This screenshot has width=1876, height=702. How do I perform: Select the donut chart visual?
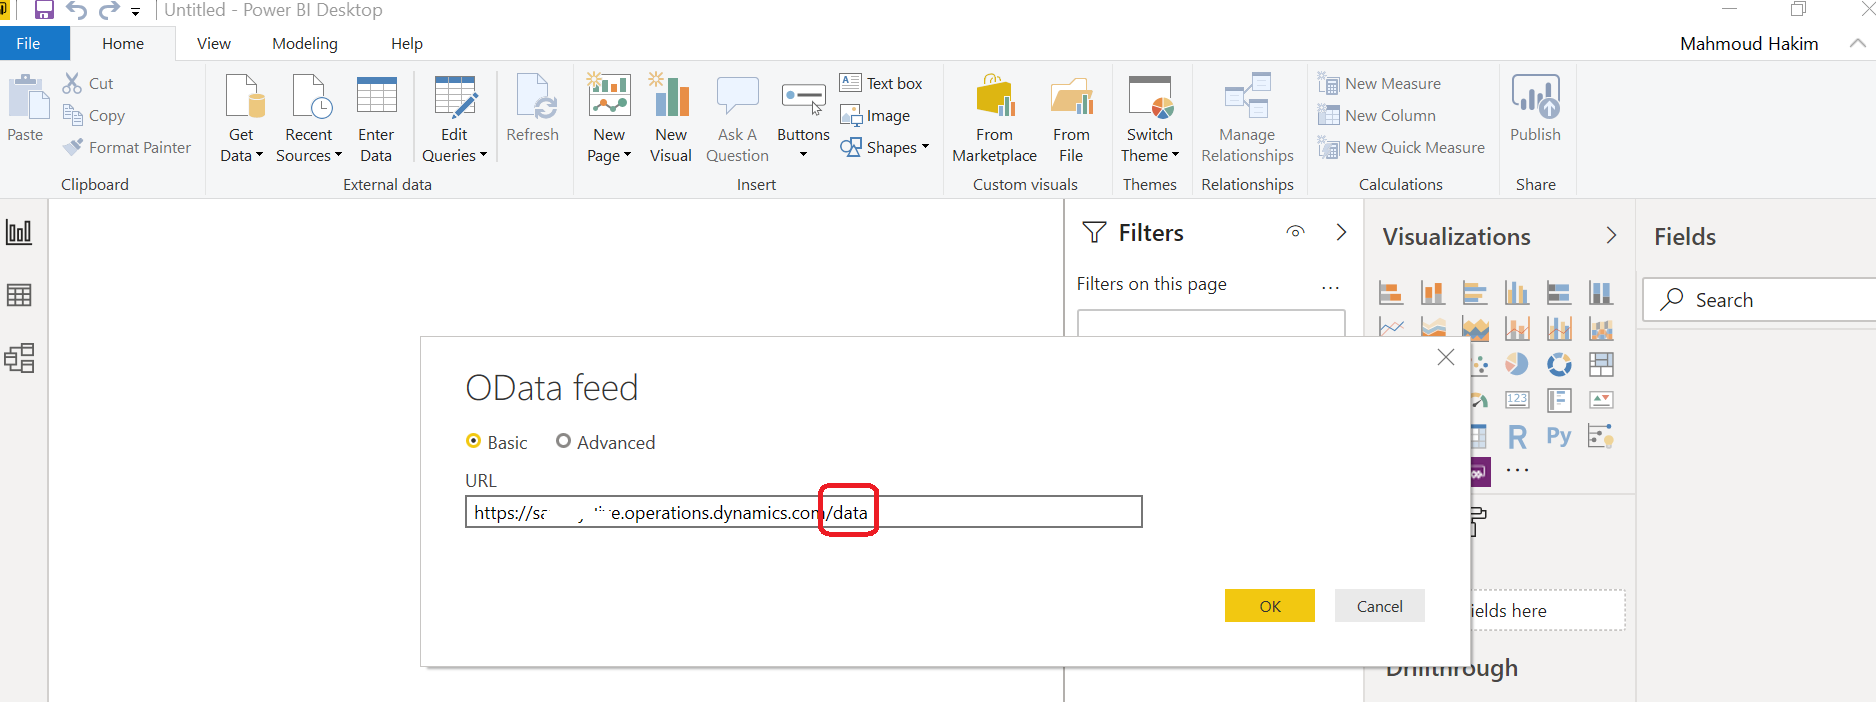click(x=1559, y=364)
